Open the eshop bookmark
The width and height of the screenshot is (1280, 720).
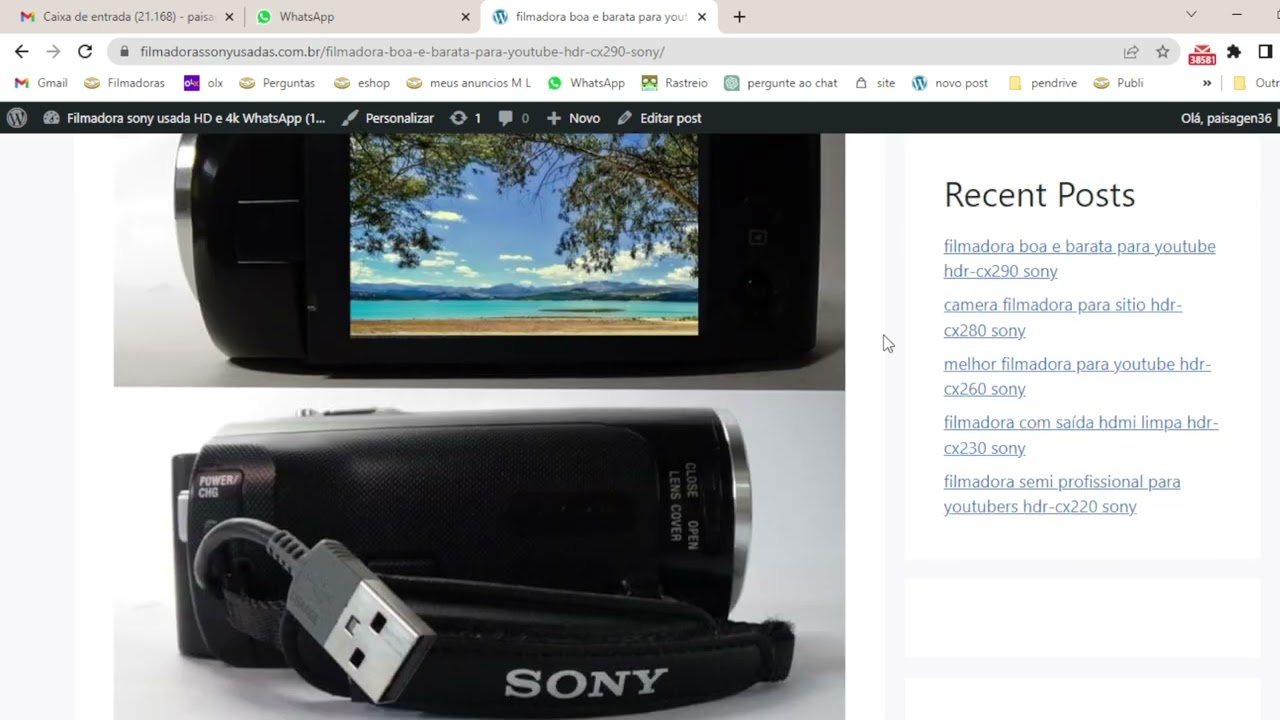point(362,83)
